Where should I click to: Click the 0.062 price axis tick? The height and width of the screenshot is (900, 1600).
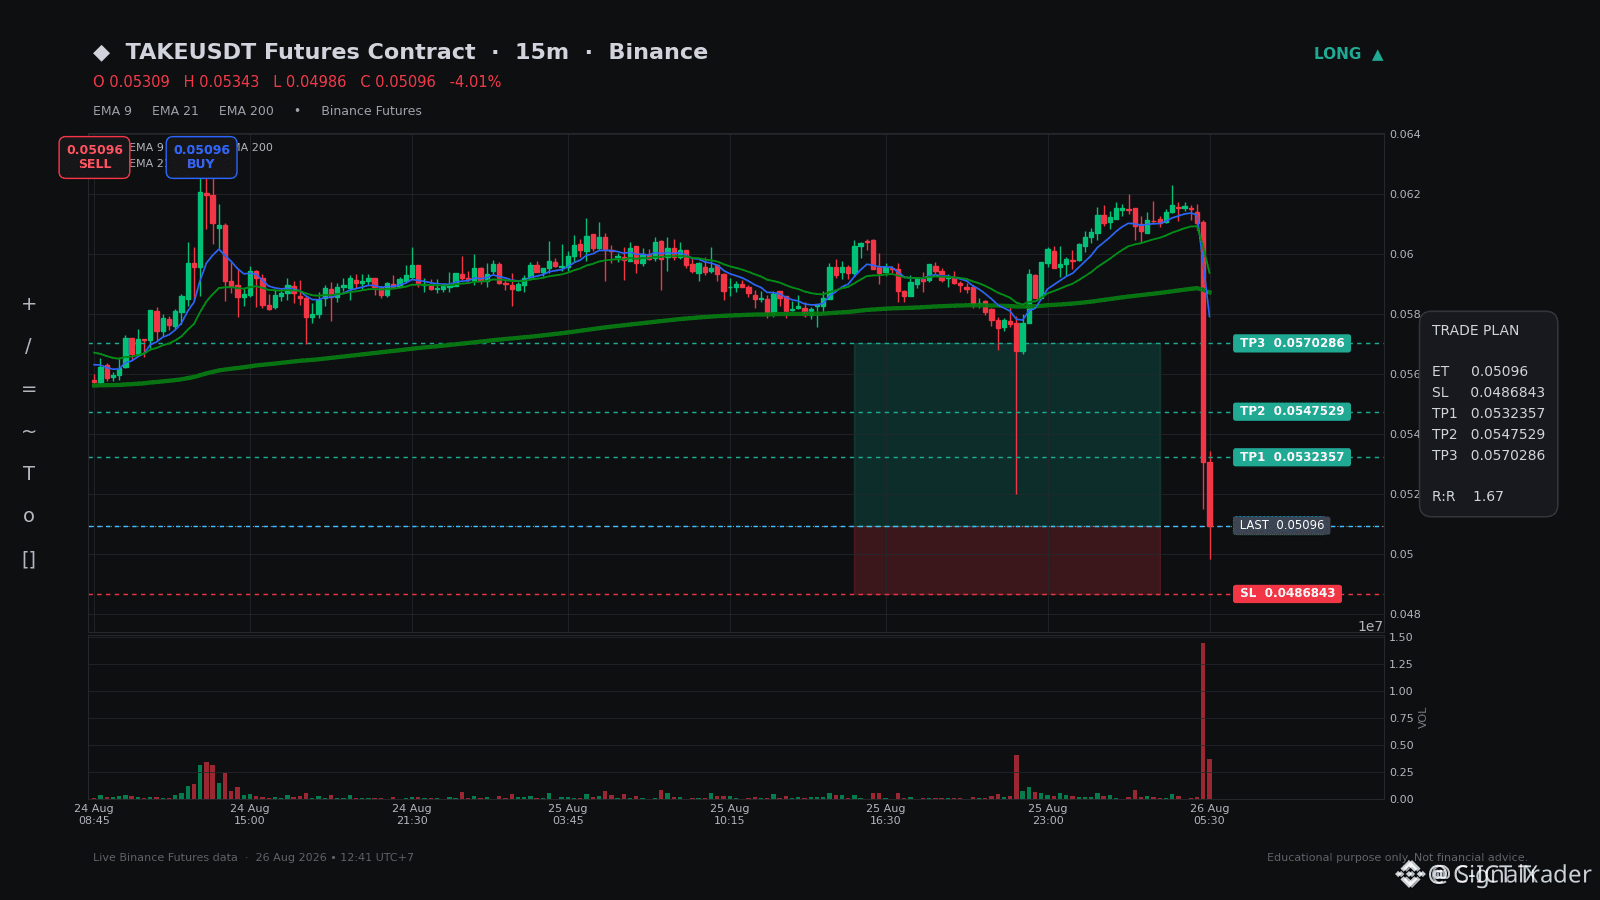(1405, 195)
